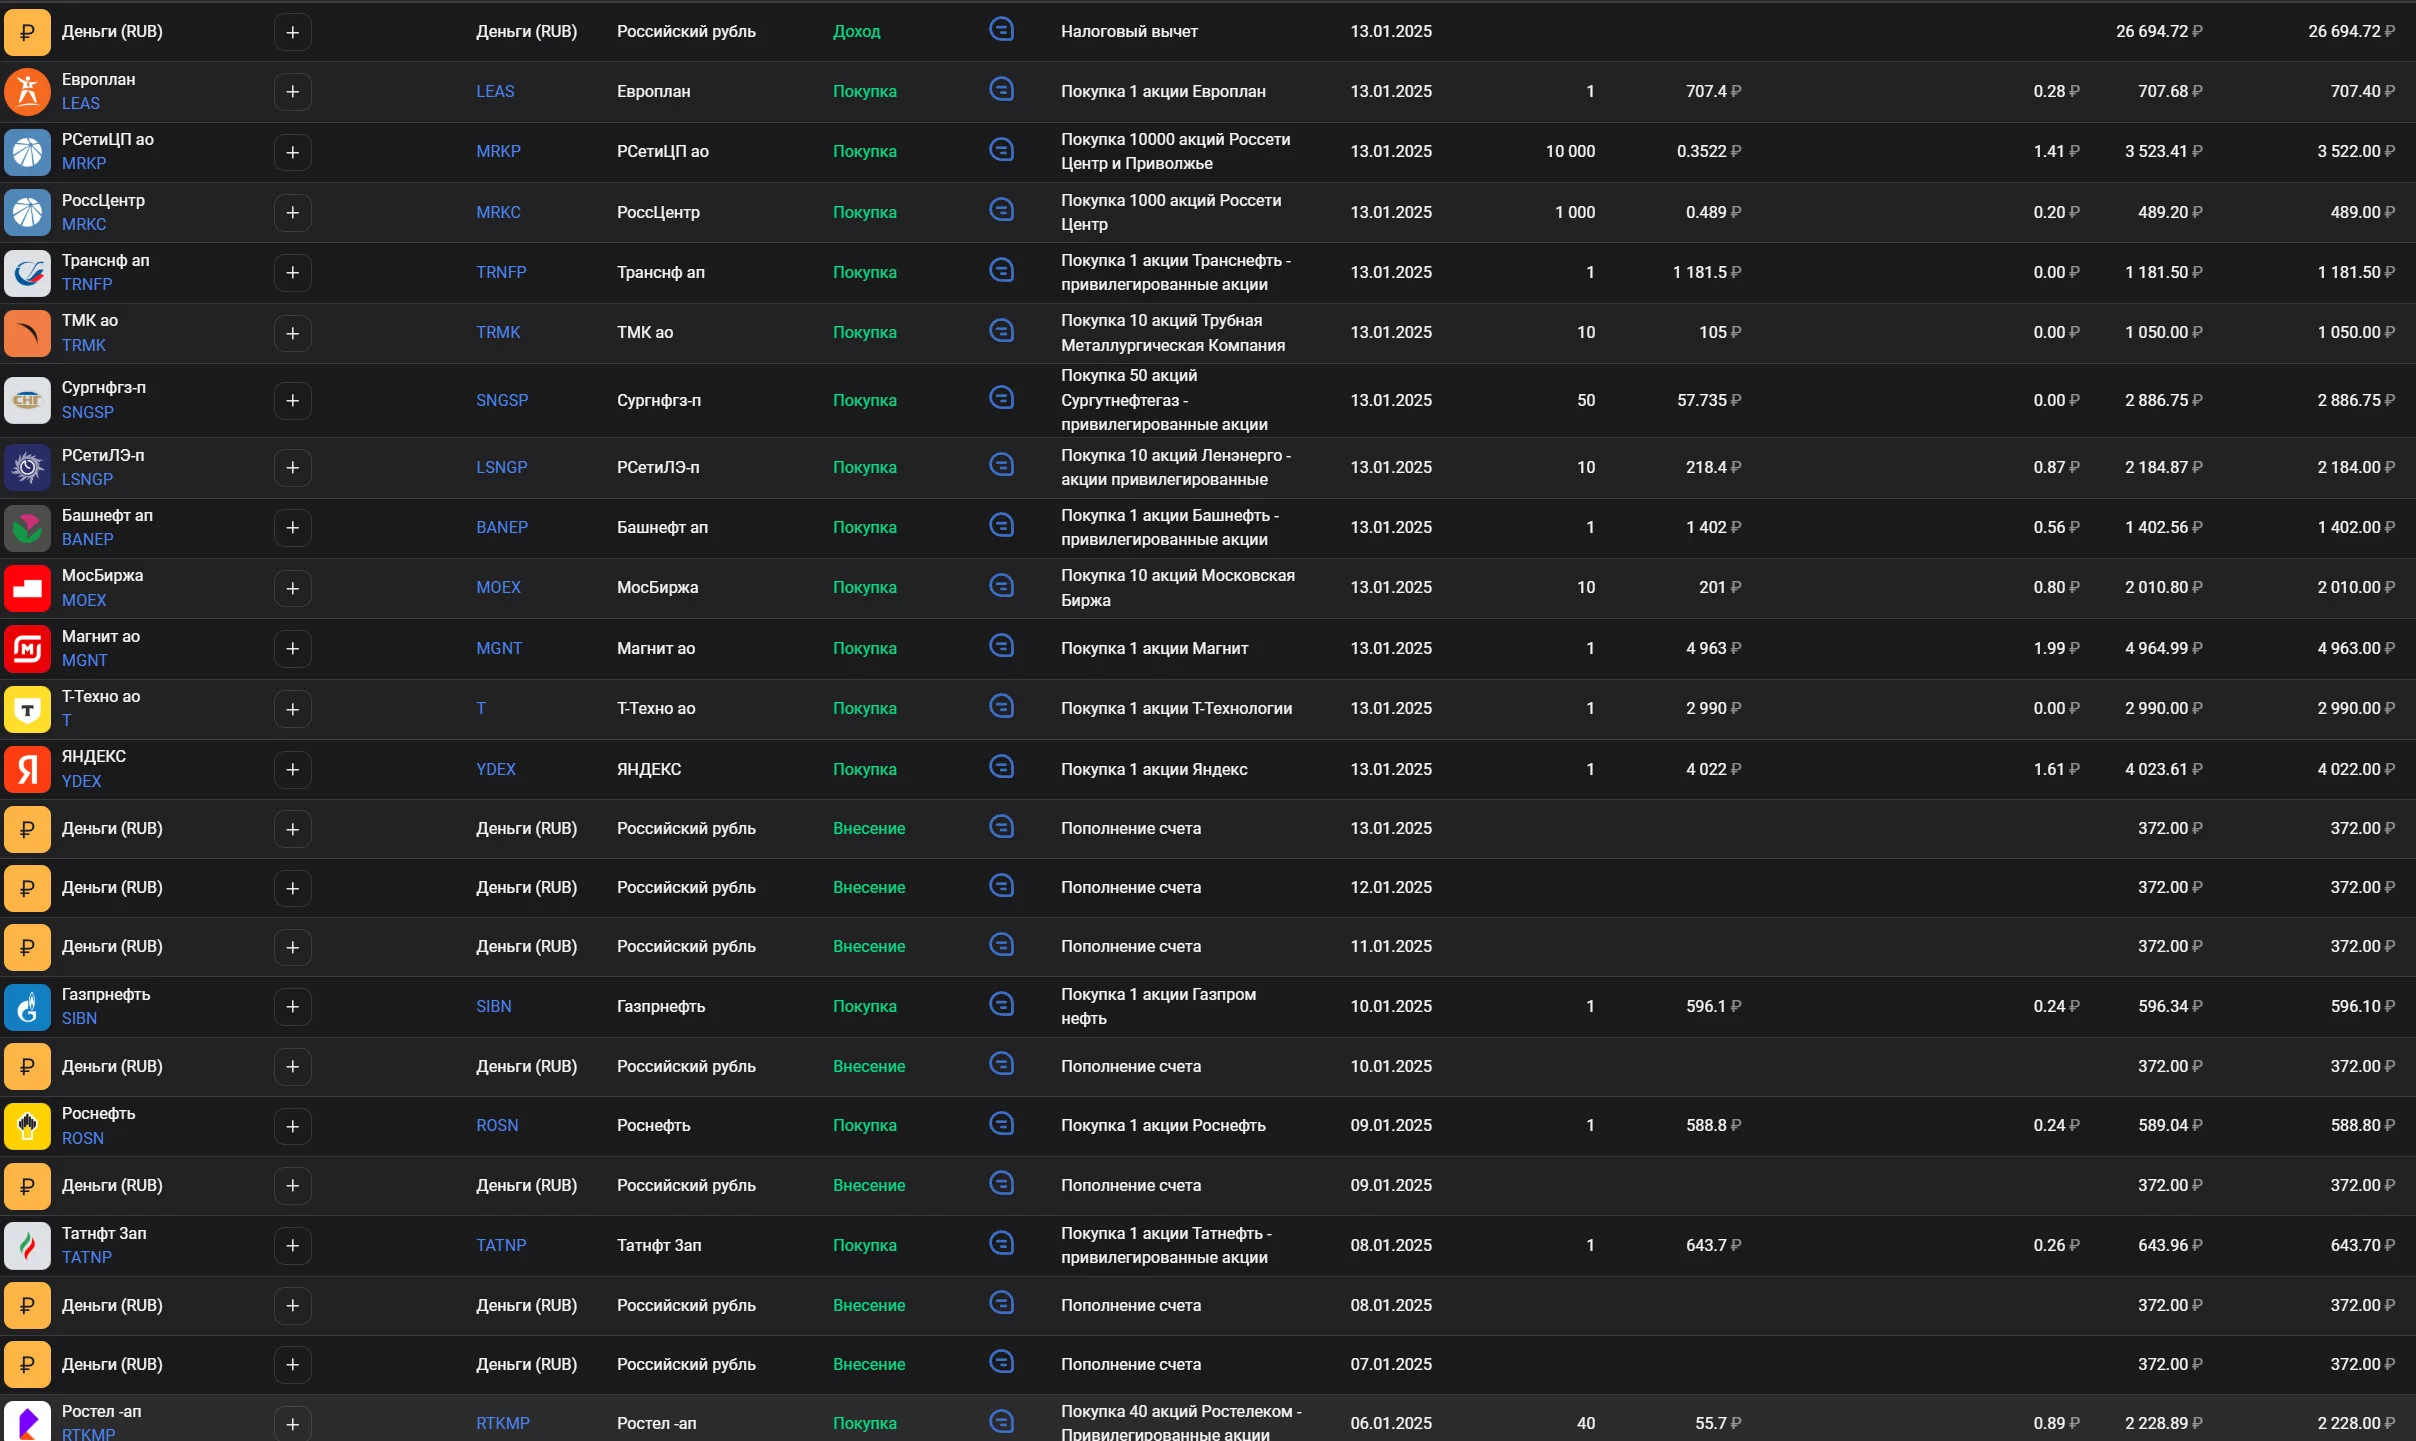Click the Магнит ао red logo icon
Image resolution: width=2416 pixels, height=1441 pixels.
click(x=28, y=648)
